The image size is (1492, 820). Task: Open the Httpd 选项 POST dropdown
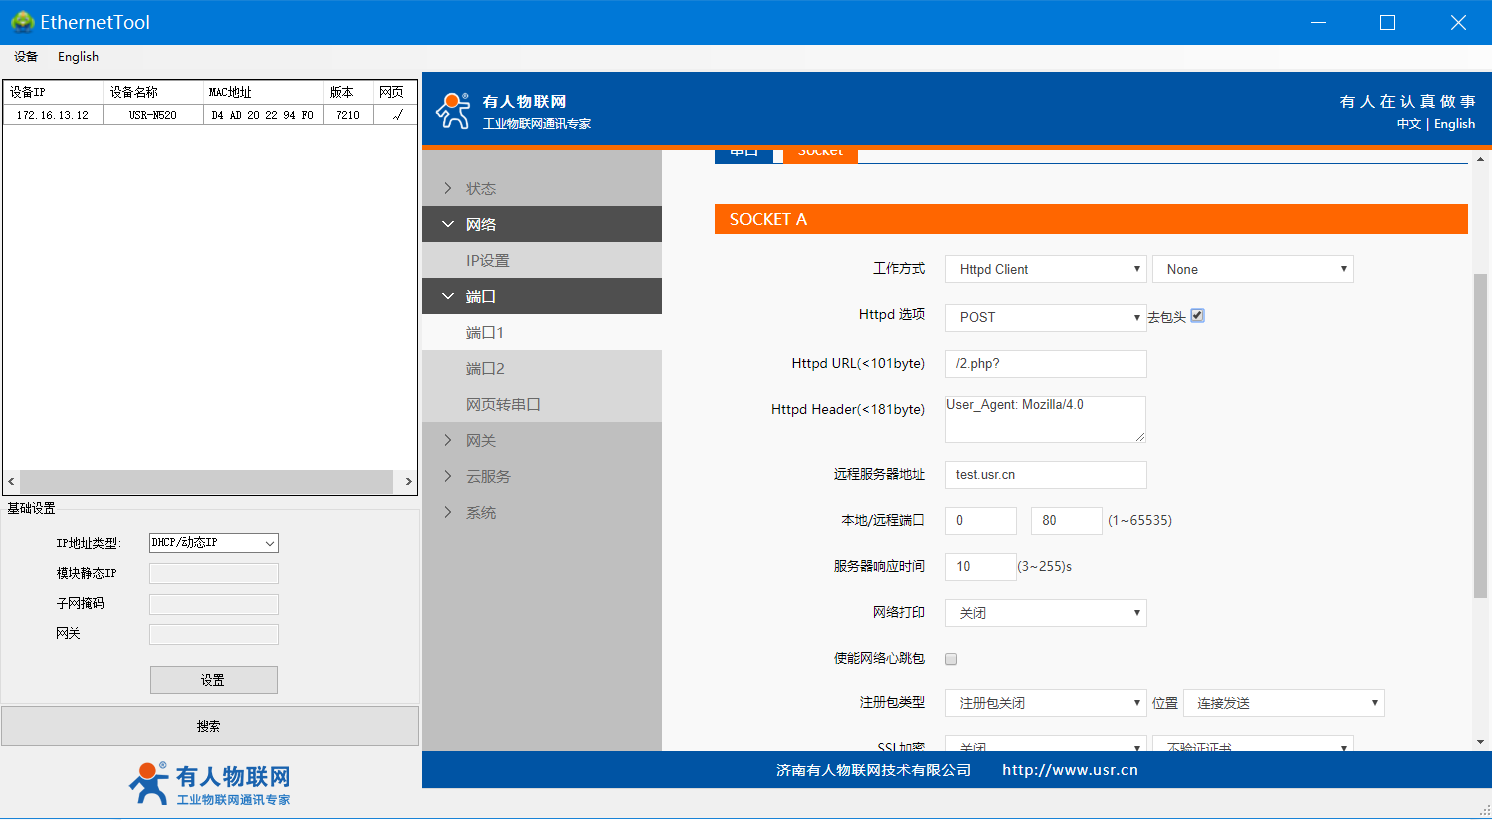tap(1045, 318)
